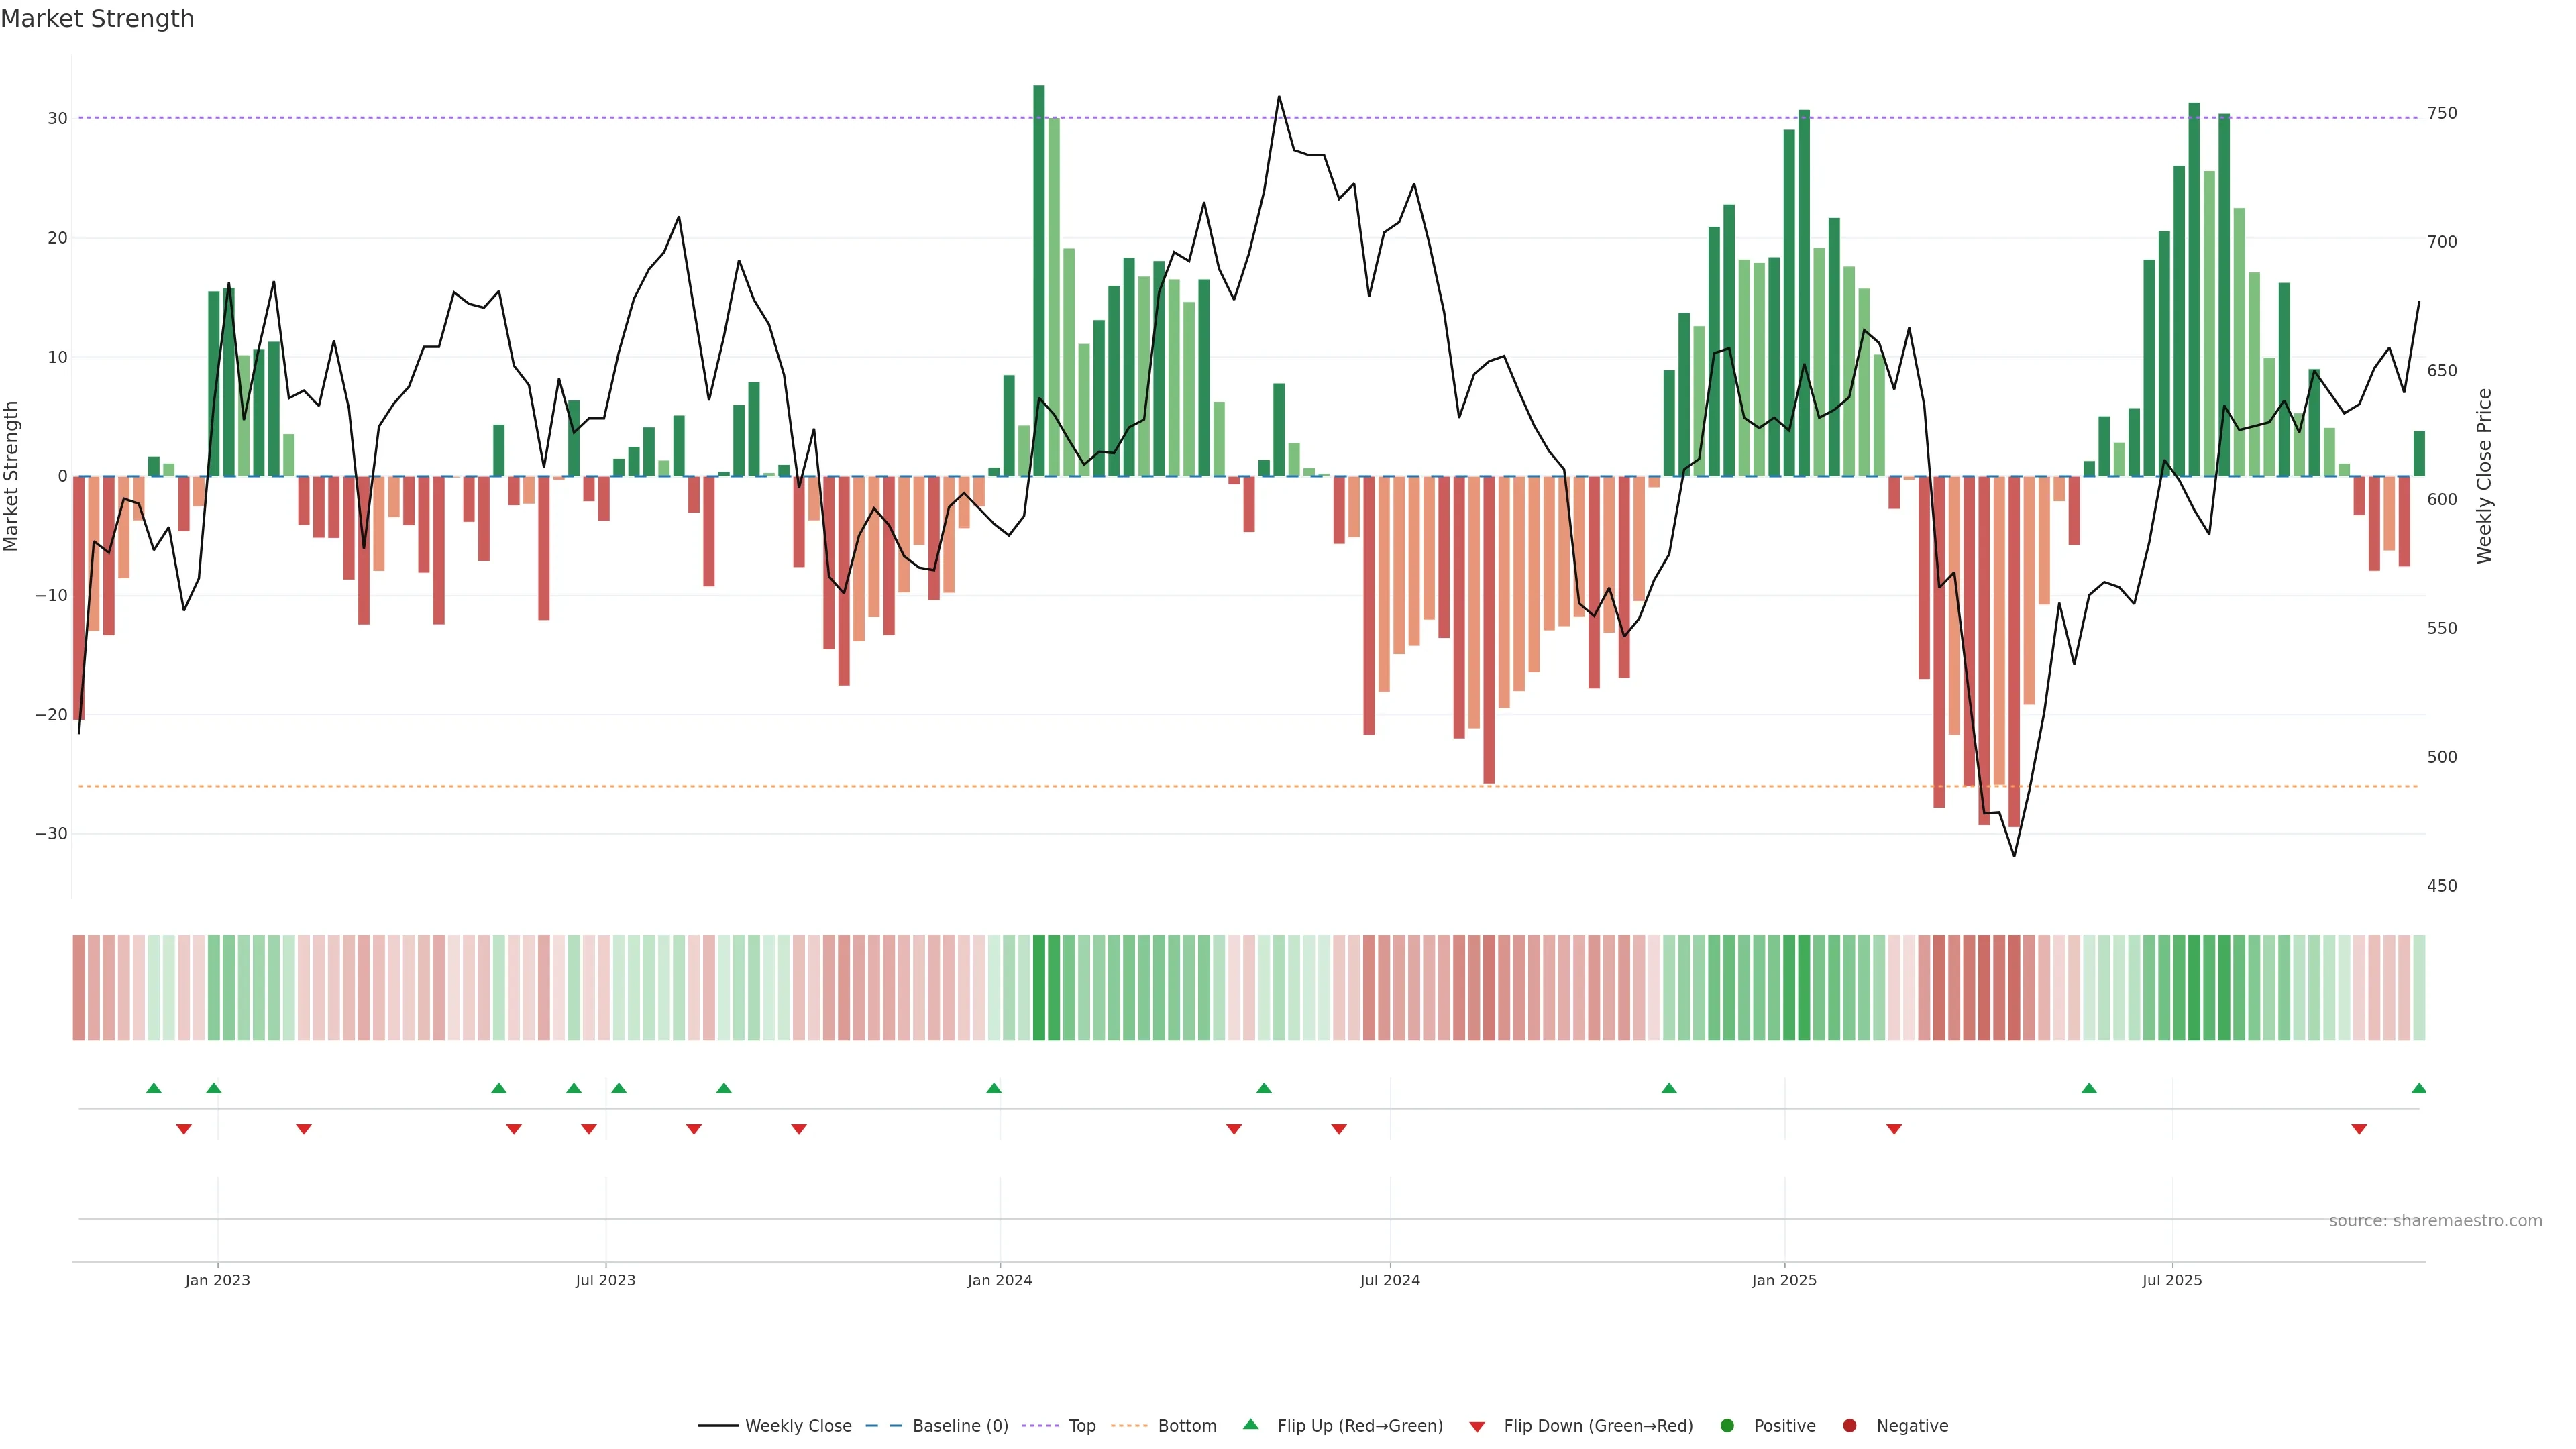Click the rightmost green flip-up triangle marker
2576x1449 pixels.
coord(2418,1088)
